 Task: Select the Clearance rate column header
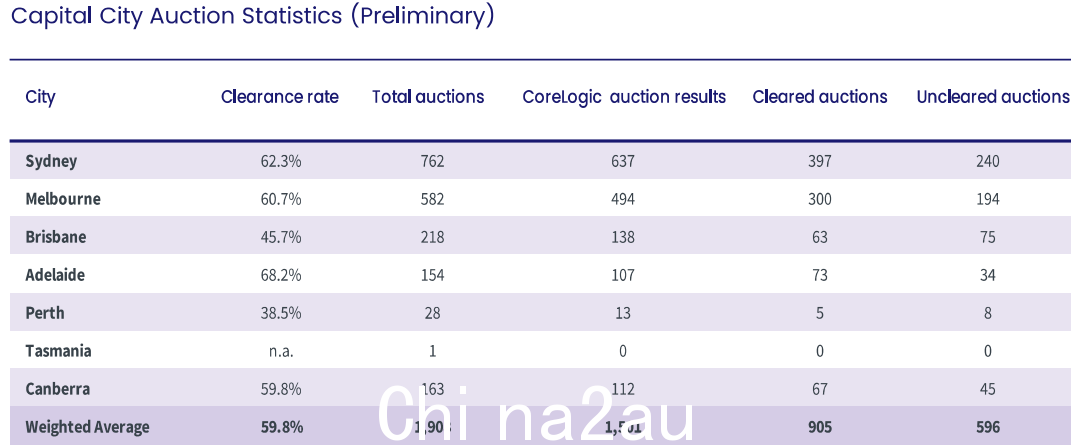(279, 97)
